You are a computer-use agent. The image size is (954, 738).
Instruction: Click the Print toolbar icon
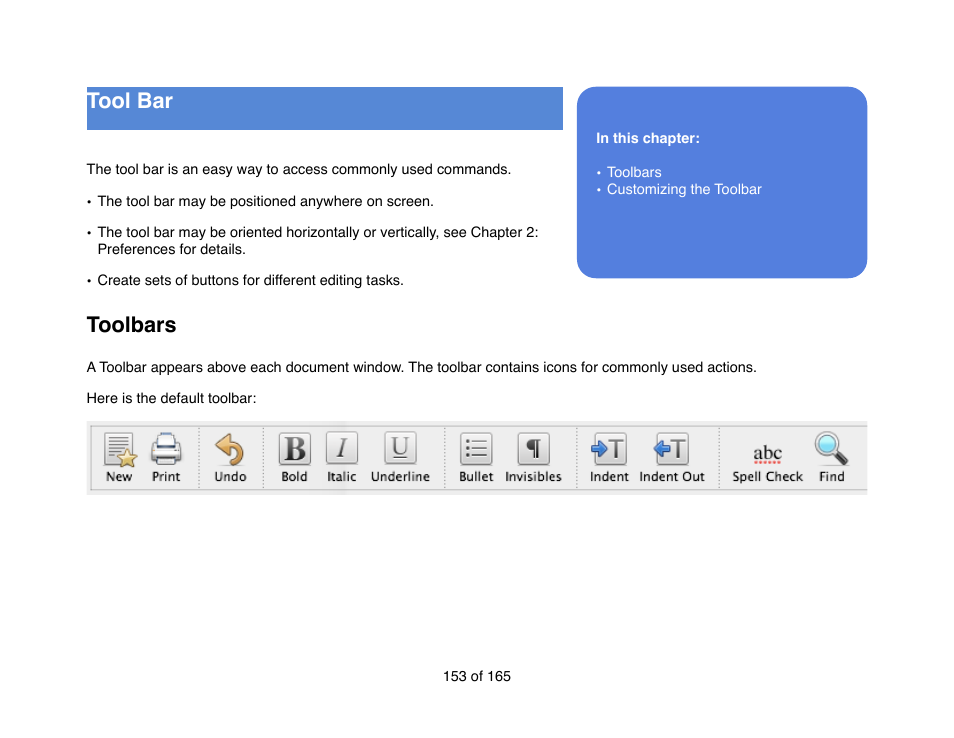point(165,450)
